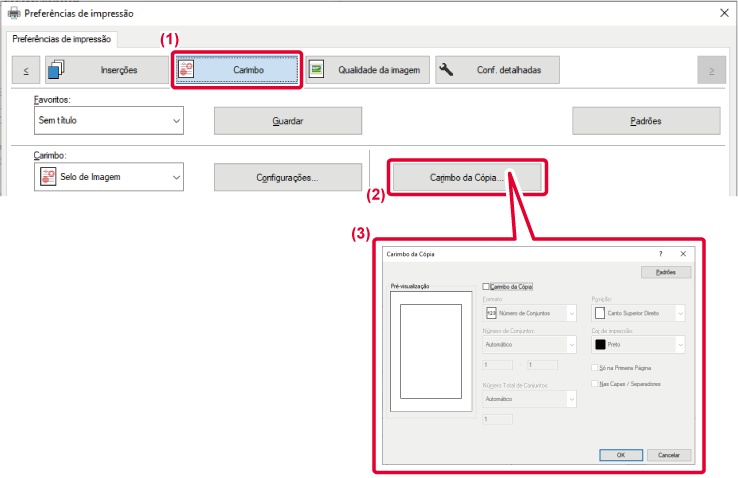Open the Inserções tab with the pages icon
This screenshot has height=478, width=738.
pyautogui.click(x=57, y=70)
